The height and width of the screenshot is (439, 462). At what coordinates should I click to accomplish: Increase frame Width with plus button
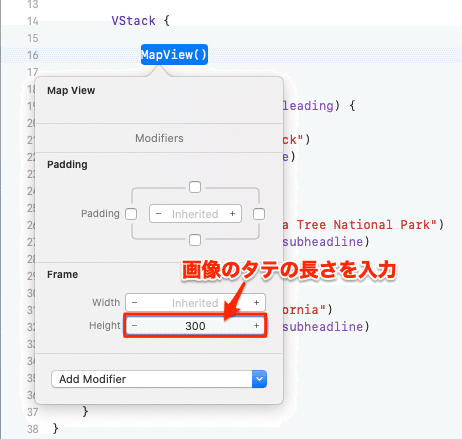coord(256,303)
